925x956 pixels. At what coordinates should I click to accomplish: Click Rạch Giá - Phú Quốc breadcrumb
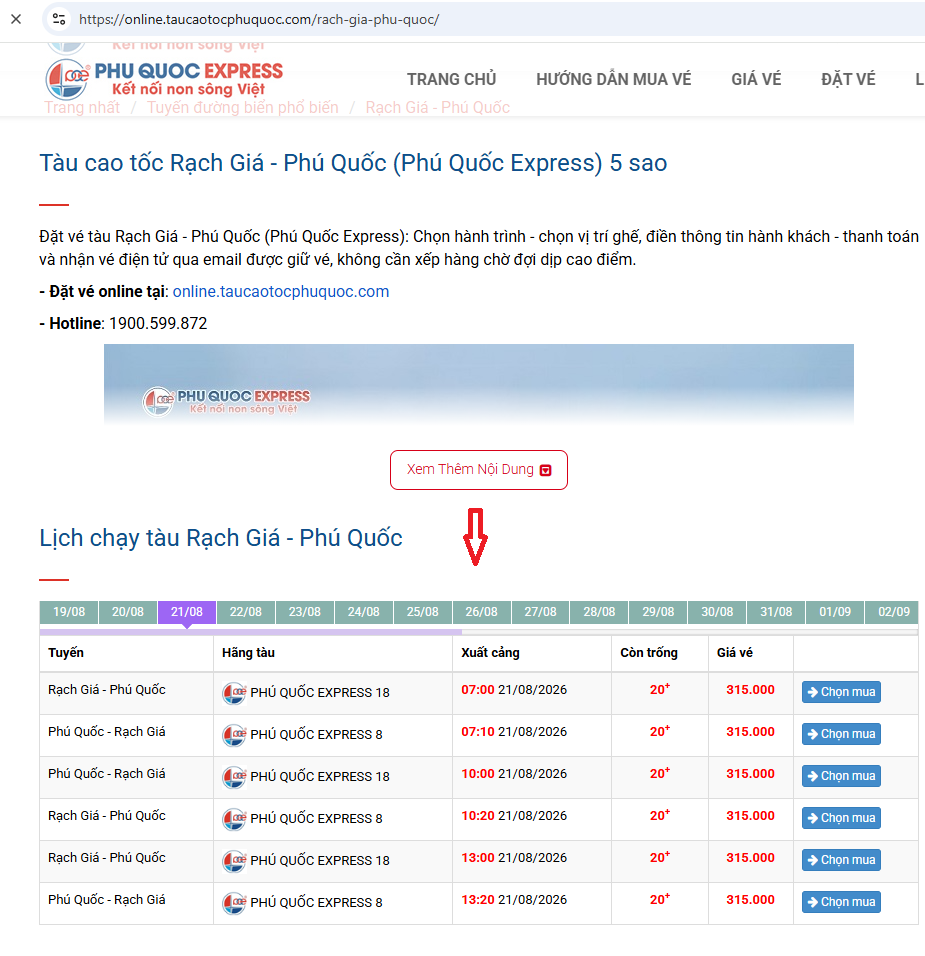click(x=438, y=107)
